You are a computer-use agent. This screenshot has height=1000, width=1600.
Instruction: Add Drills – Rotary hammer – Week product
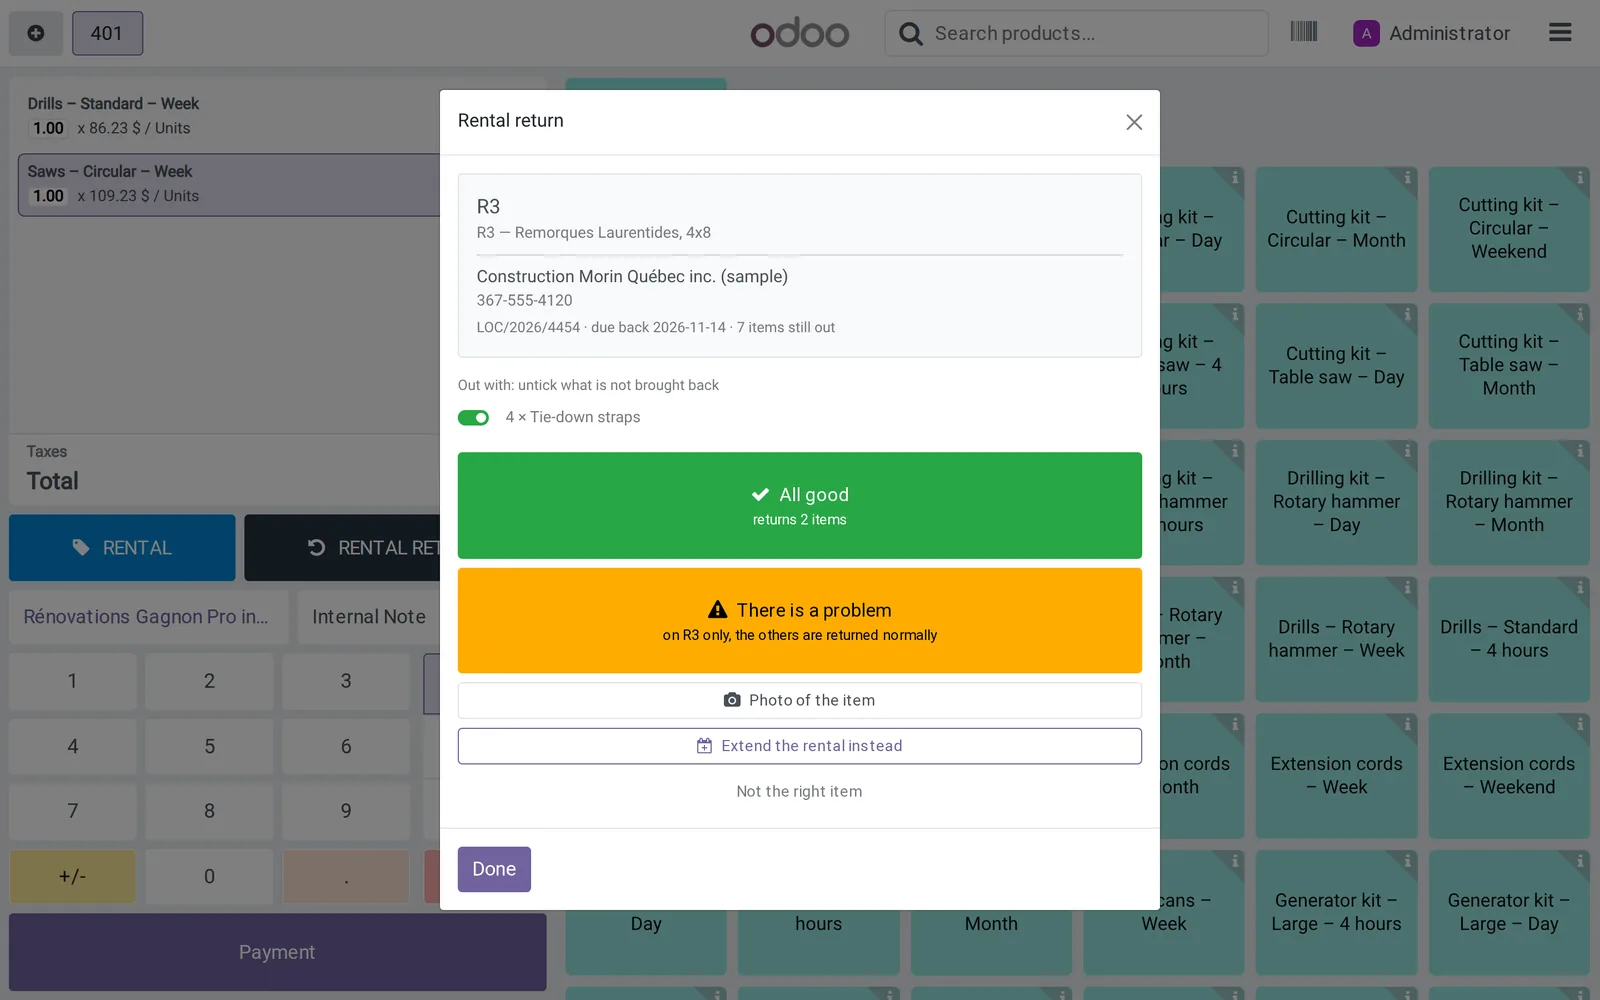coord(1336,639)
